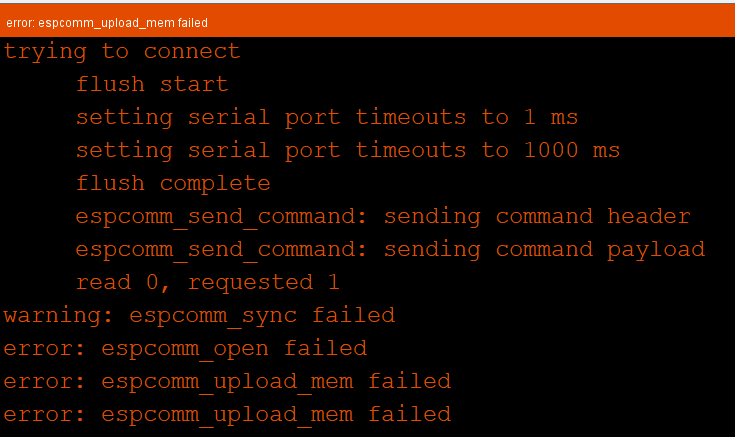Click the first 'espcomm_upload_mem failed' console line
Screen dimensions: 735x438
[x=227, y=381]
